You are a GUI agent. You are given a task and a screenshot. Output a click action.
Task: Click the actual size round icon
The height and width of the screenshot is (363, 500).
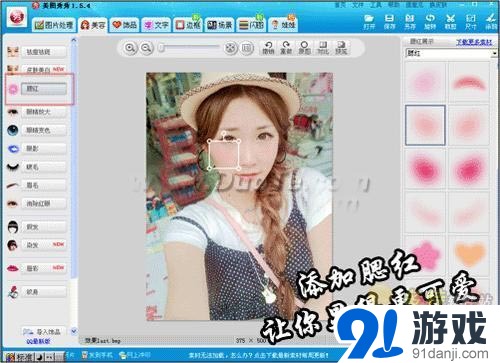point(247,48)
